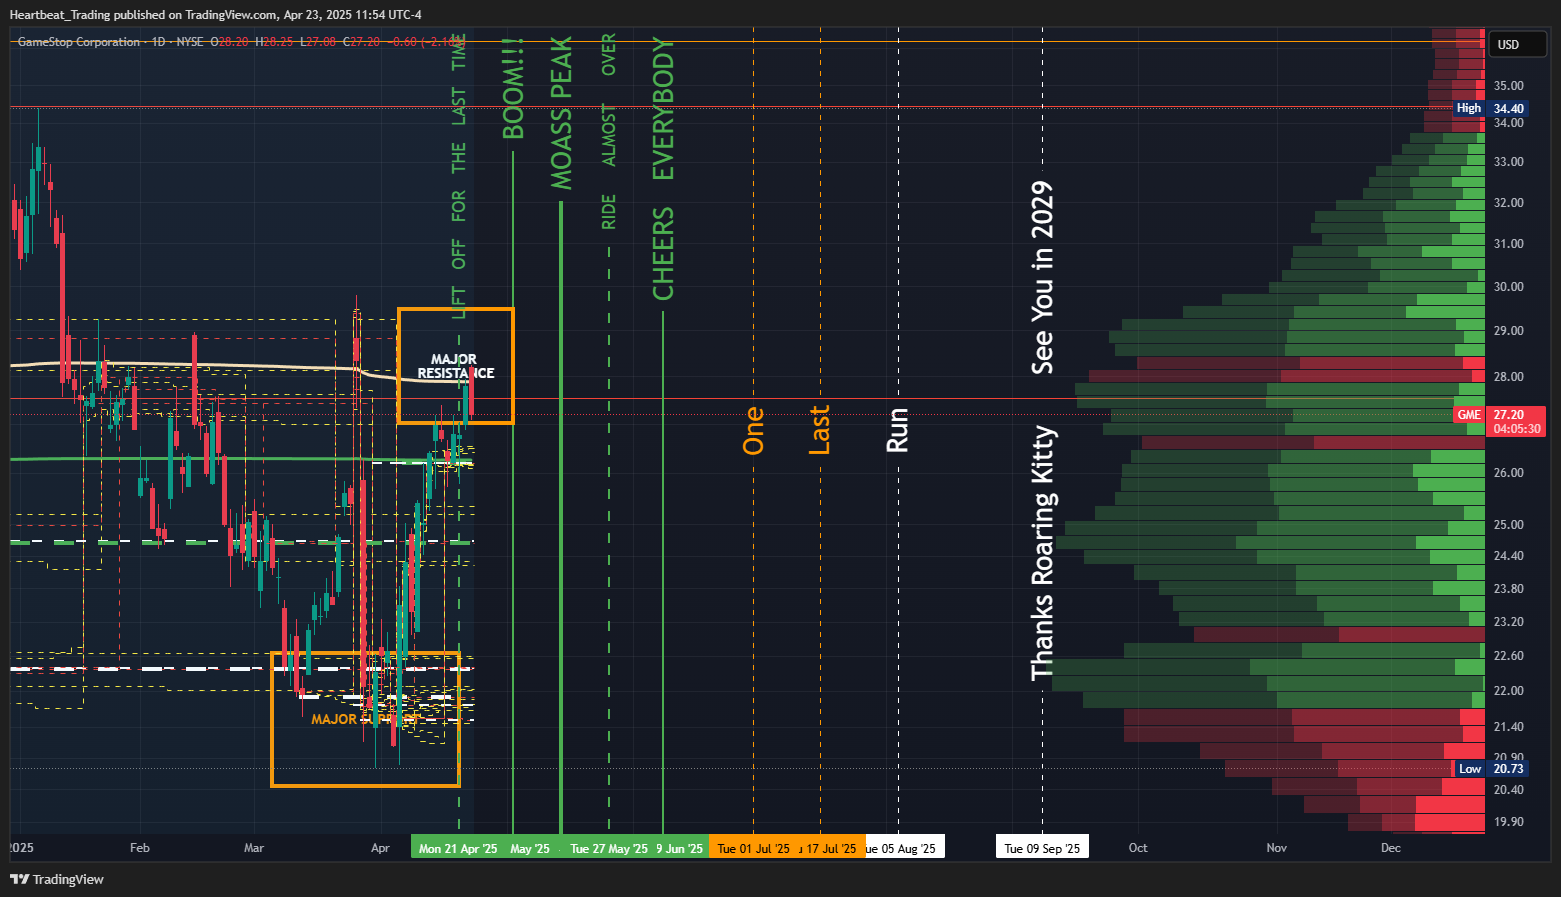Click the orange 'One' text label
Screen dimensions: 1561x897
(x=754, y=431)
